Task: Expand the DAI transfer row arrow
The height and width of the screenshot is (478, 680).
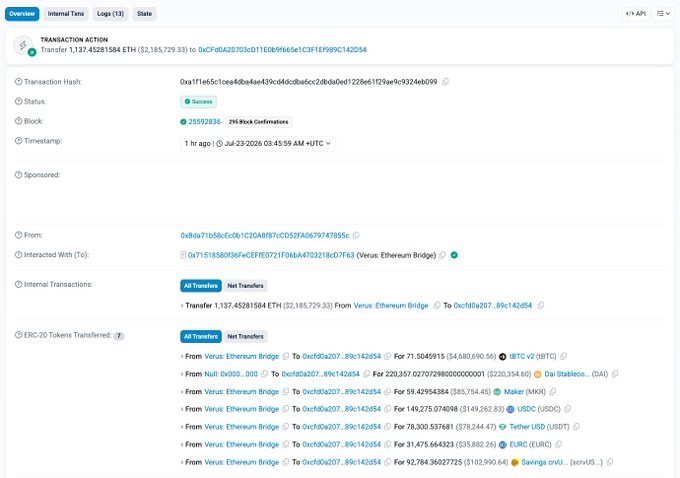Action: tap(182, 374)
